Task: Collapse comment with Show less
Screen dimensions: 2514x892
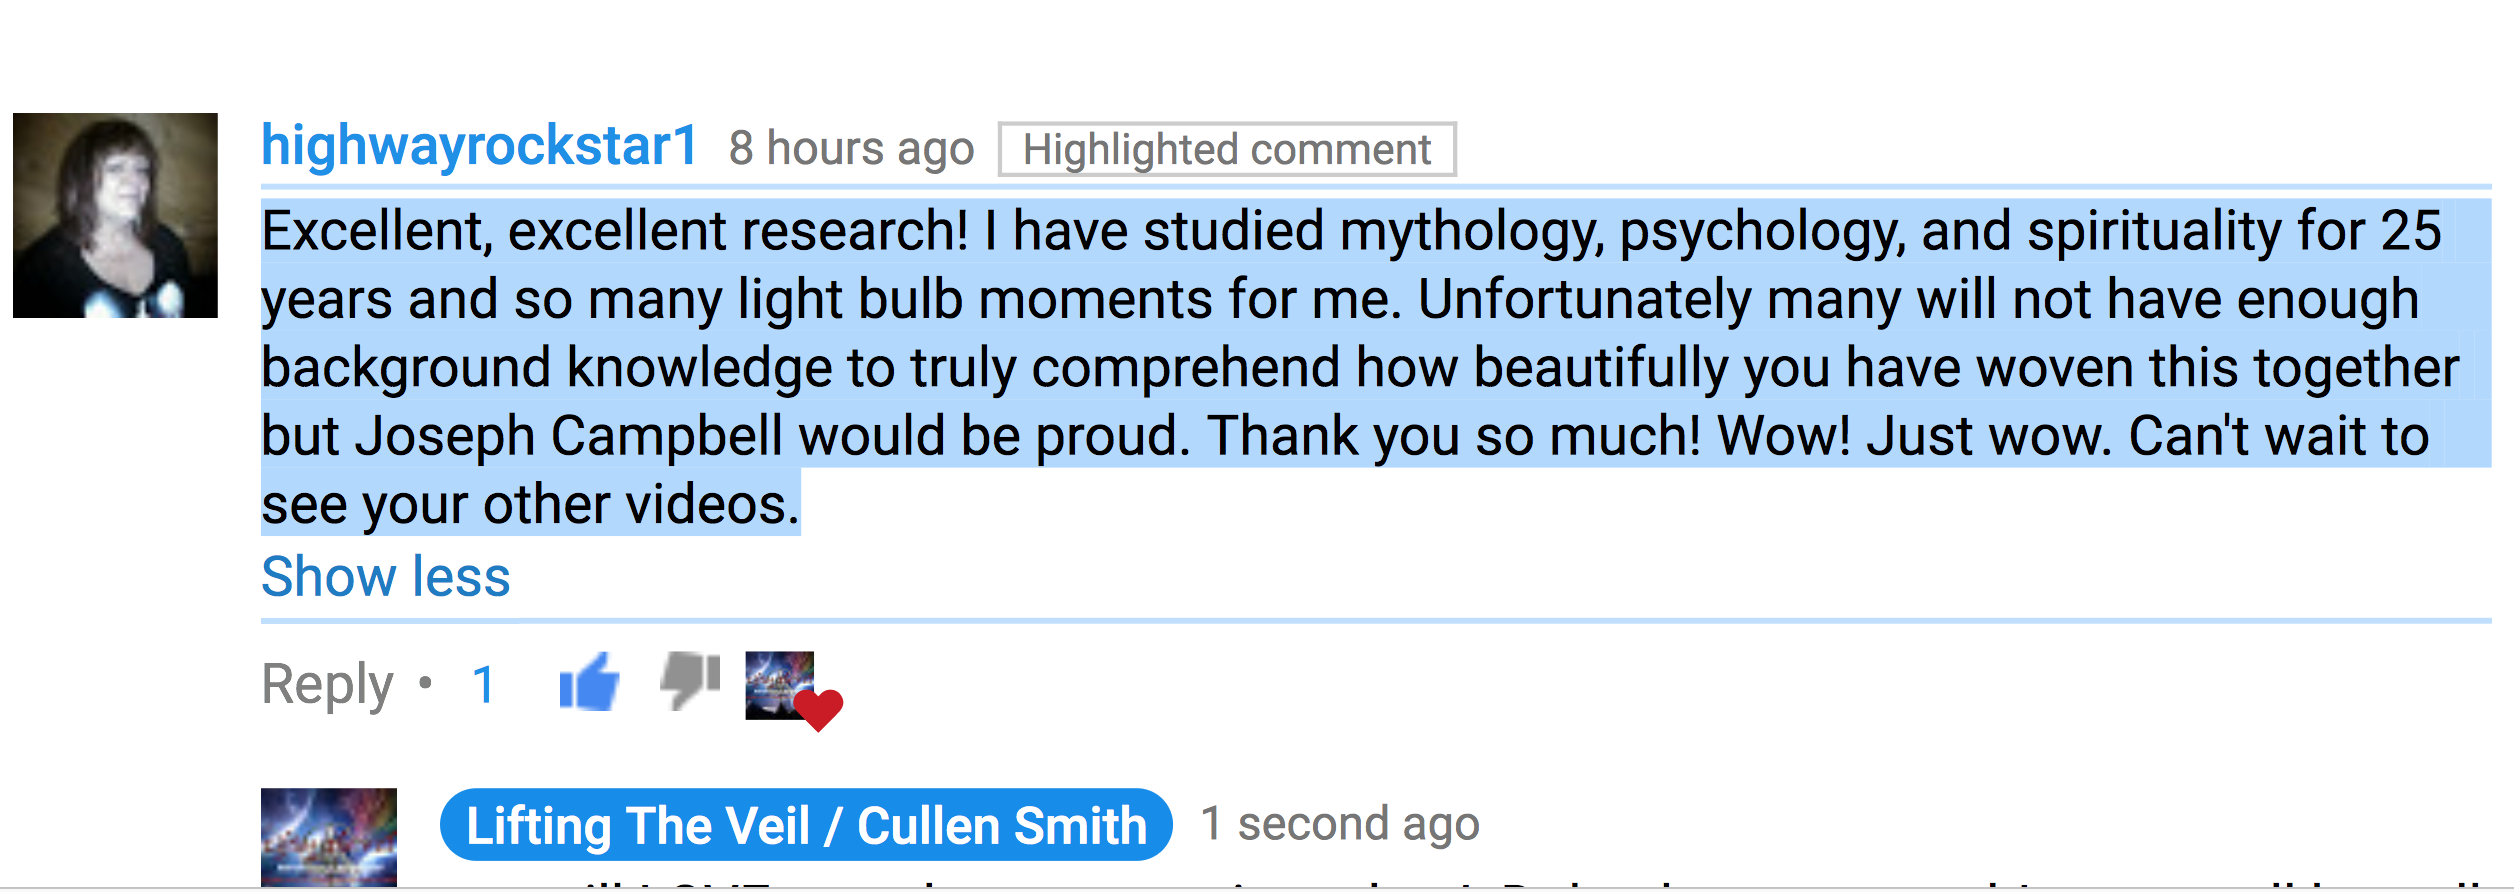Action: (385, 577)
